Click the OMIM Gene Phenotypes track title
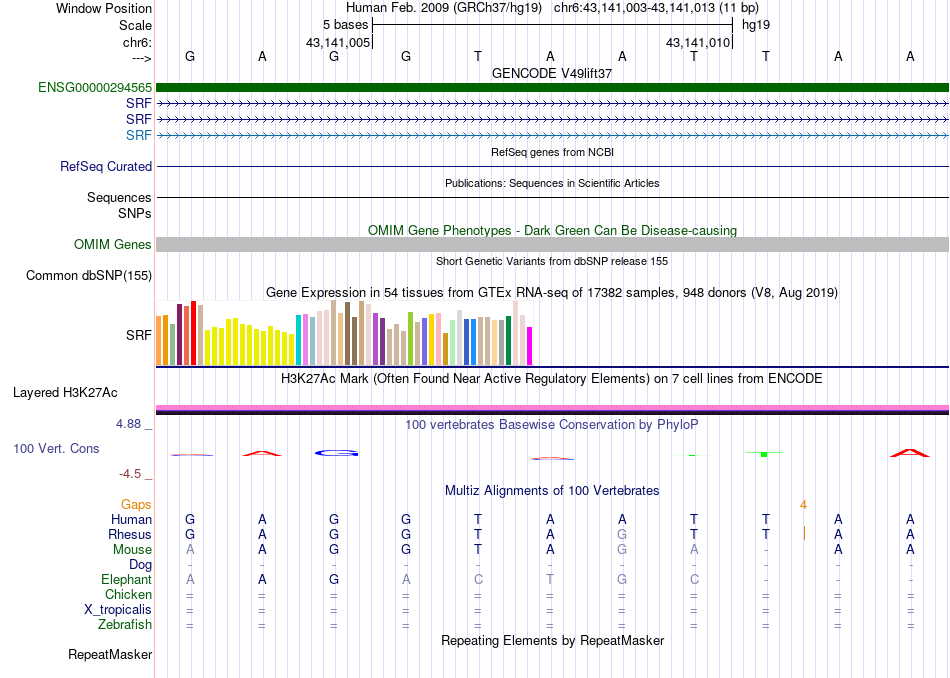Image resolution: width=950 pixels, height=678 pixels. 552,230
